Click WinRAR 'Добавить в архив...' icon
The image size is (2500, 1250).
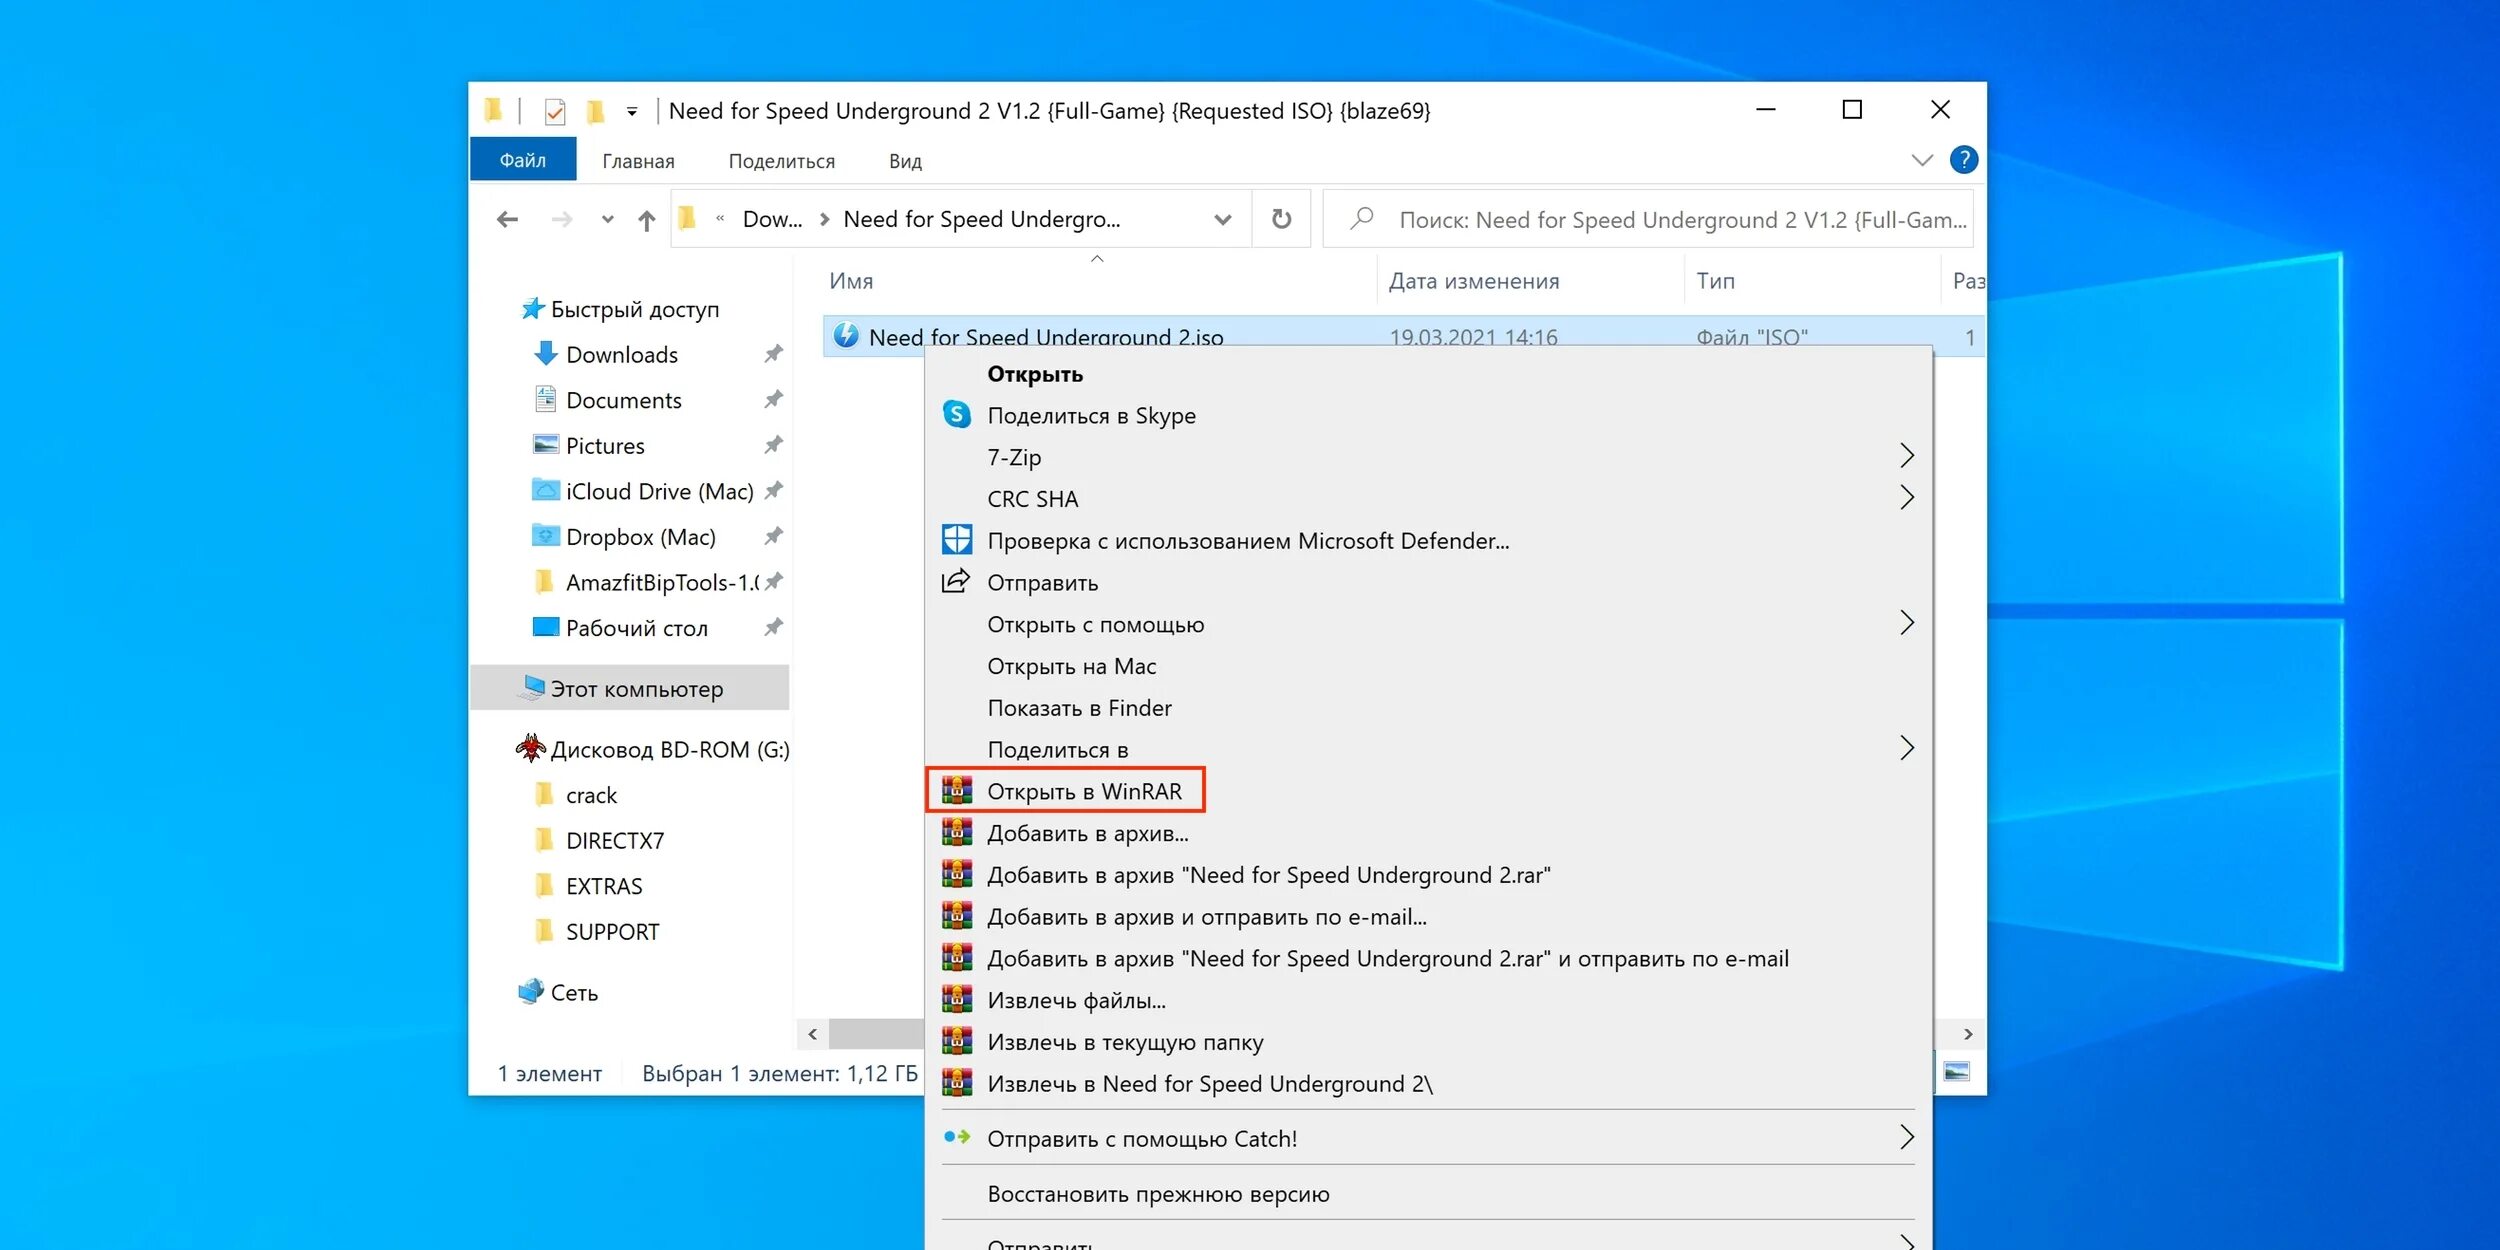pyautogui.click(x=955, y=832)
